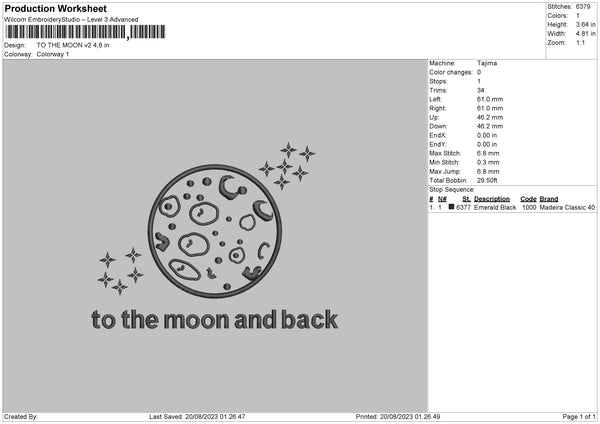Click the embroidered moon circle design
This screenshot has height=424, width=600.
(215, 232)
